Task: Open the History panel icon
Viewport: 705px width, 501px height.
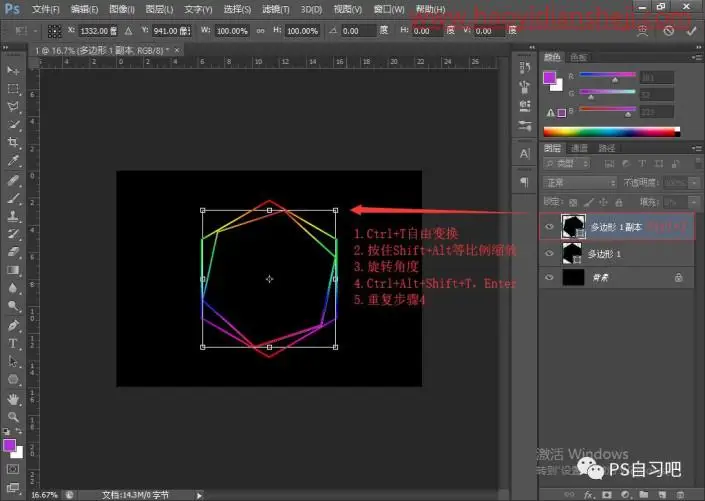Action: [524, 68]
